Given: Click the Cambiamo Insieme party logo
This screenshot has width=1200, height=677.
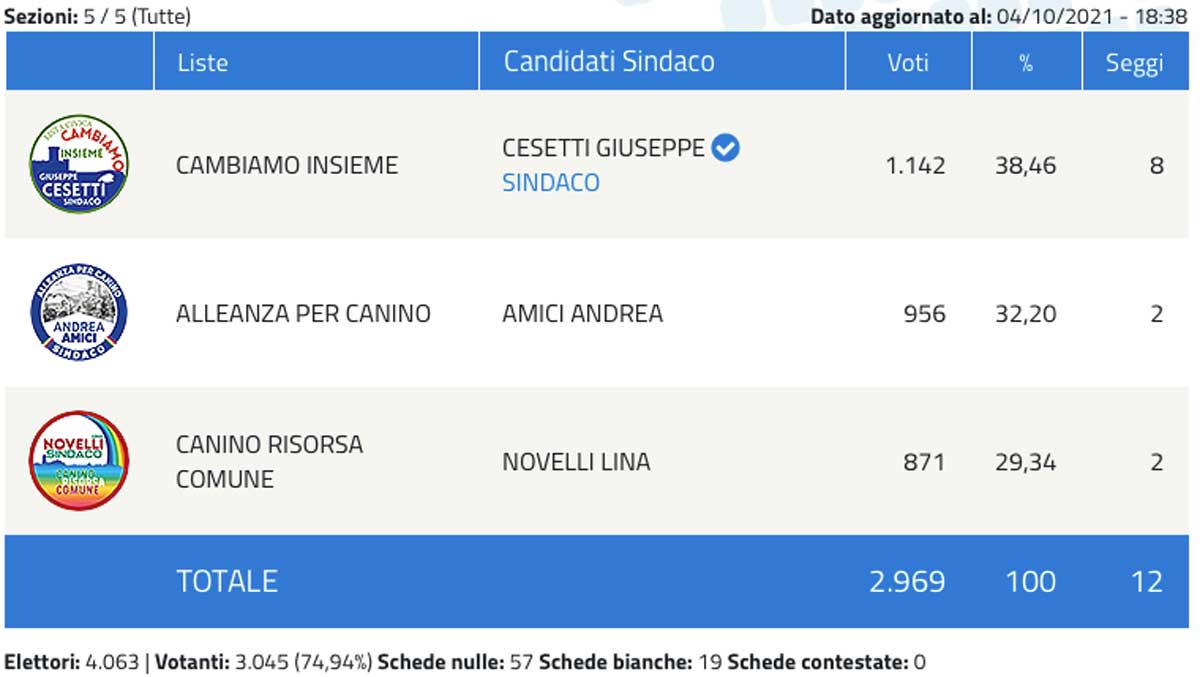Looking at the screenshot, I should pyautogui.click(x=79, y=164).
